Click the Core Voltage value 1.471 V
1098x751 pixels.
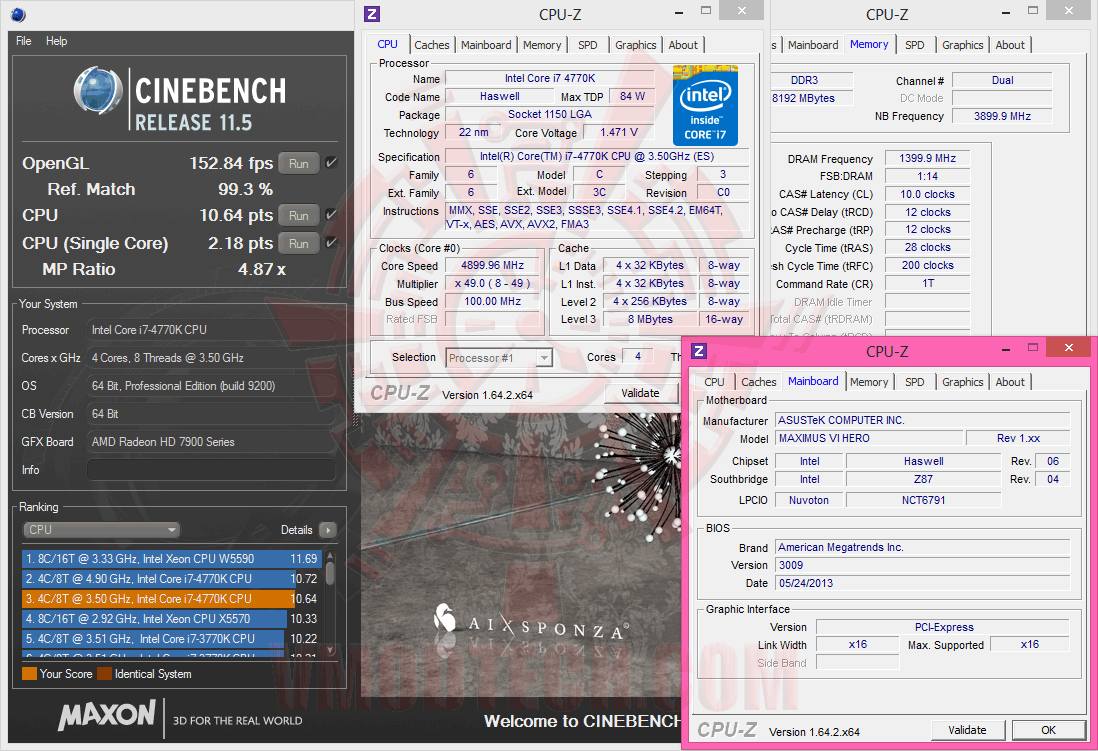[x=619, y=132]
